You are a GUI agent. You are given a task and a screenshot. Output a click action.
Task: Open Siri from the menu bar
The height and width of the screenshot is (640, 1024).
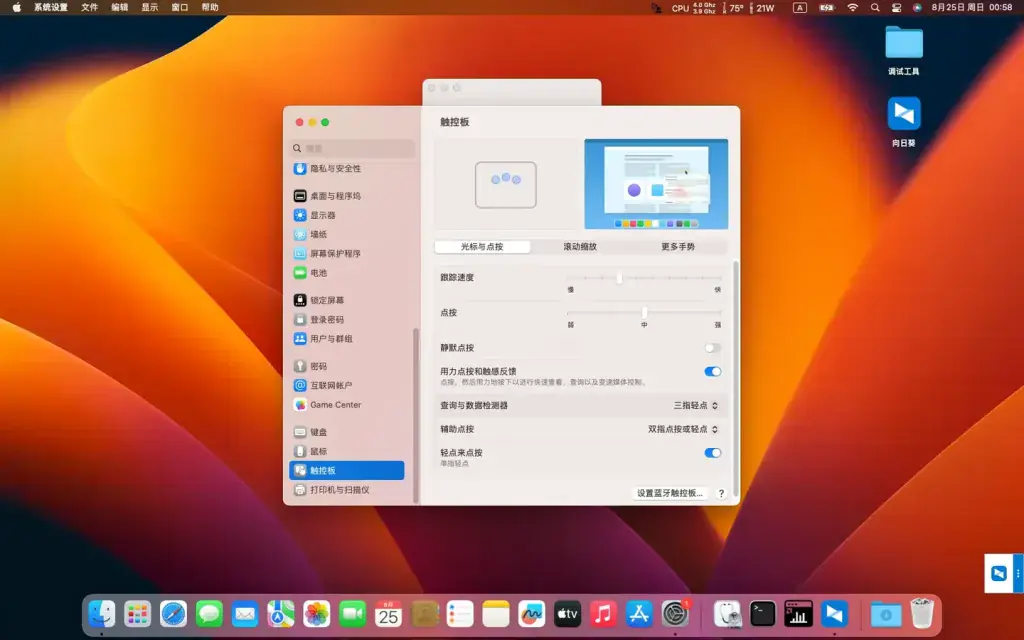click(x=918, y=8)
